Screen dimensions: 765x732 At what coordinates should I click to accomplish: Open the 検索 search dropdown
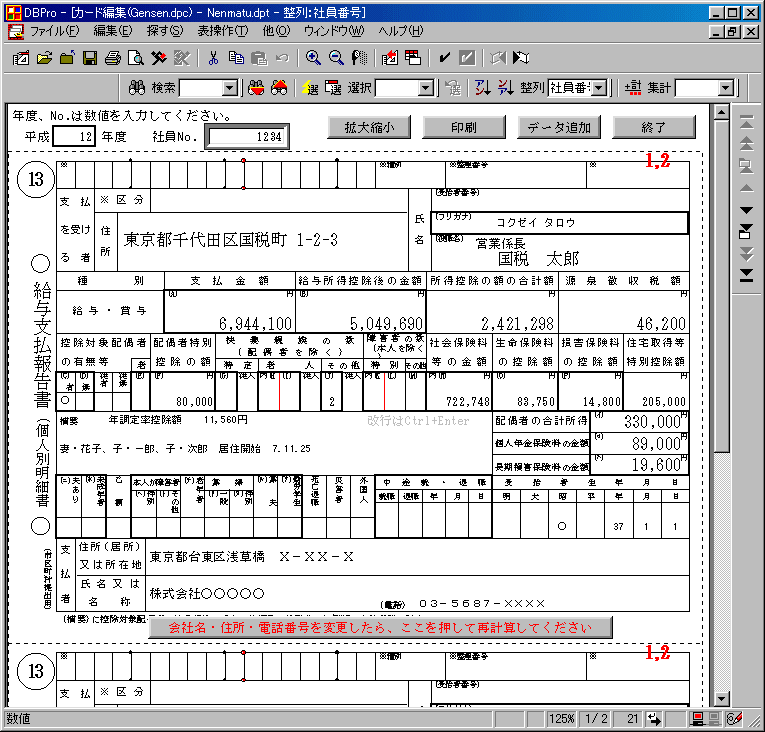click(229, 88)
